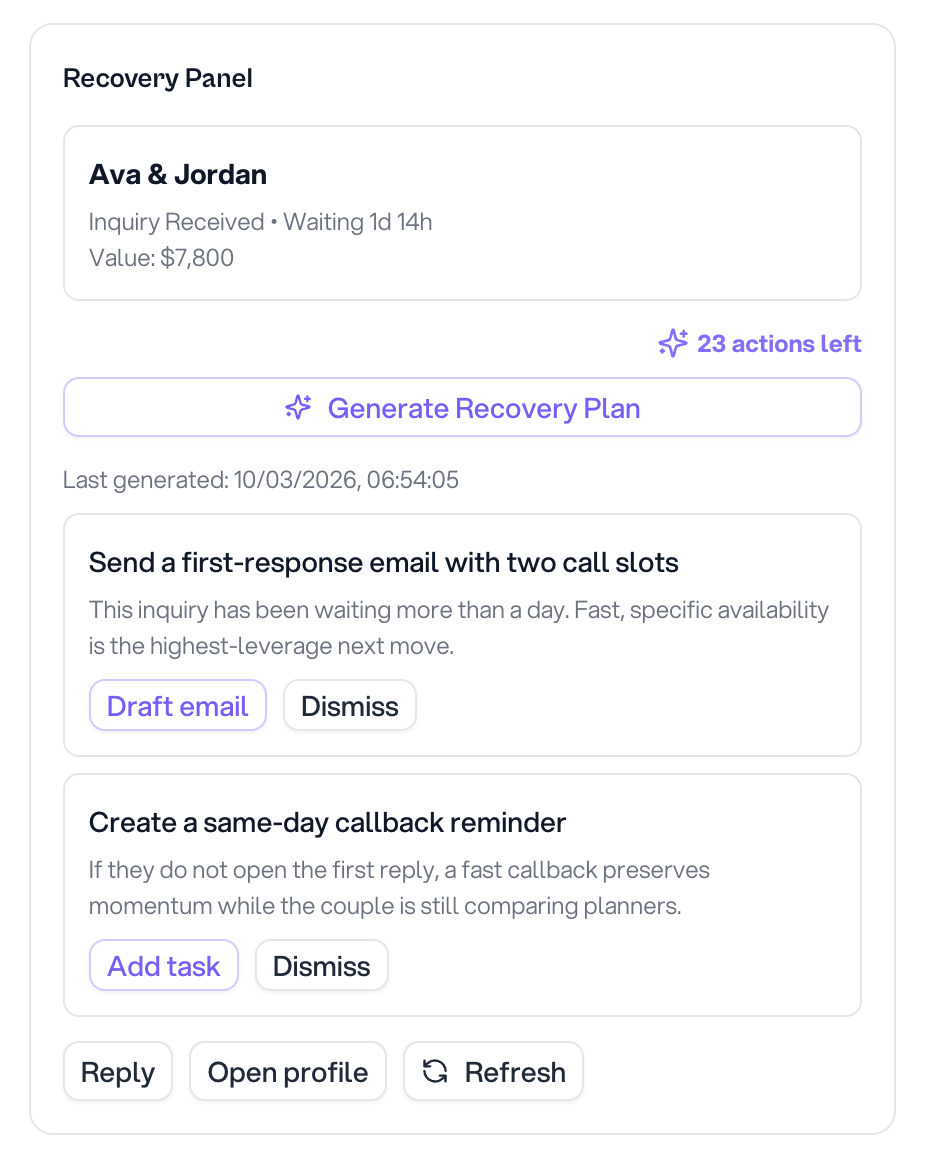Open the Ava & Jordan profile
The image size is (930, 1166).
click(287, 1071)
